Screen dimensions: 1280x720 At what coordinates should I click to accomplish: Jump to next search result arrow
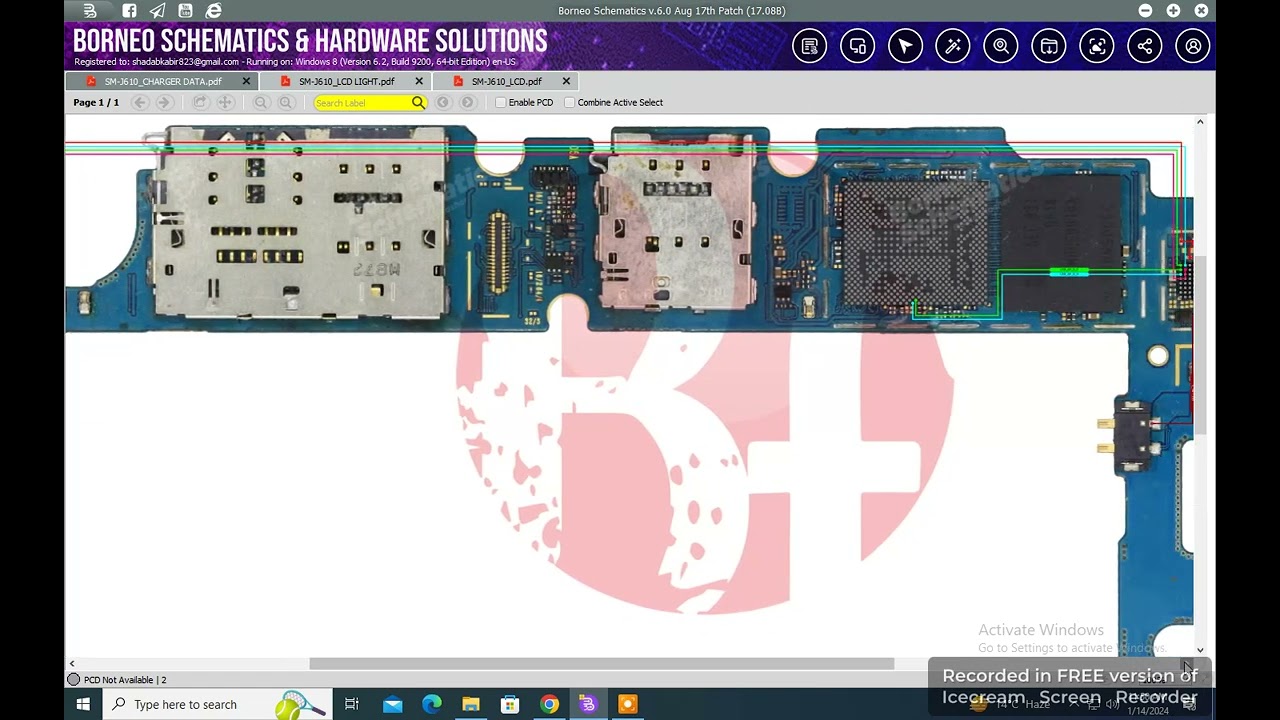point(467,102)
